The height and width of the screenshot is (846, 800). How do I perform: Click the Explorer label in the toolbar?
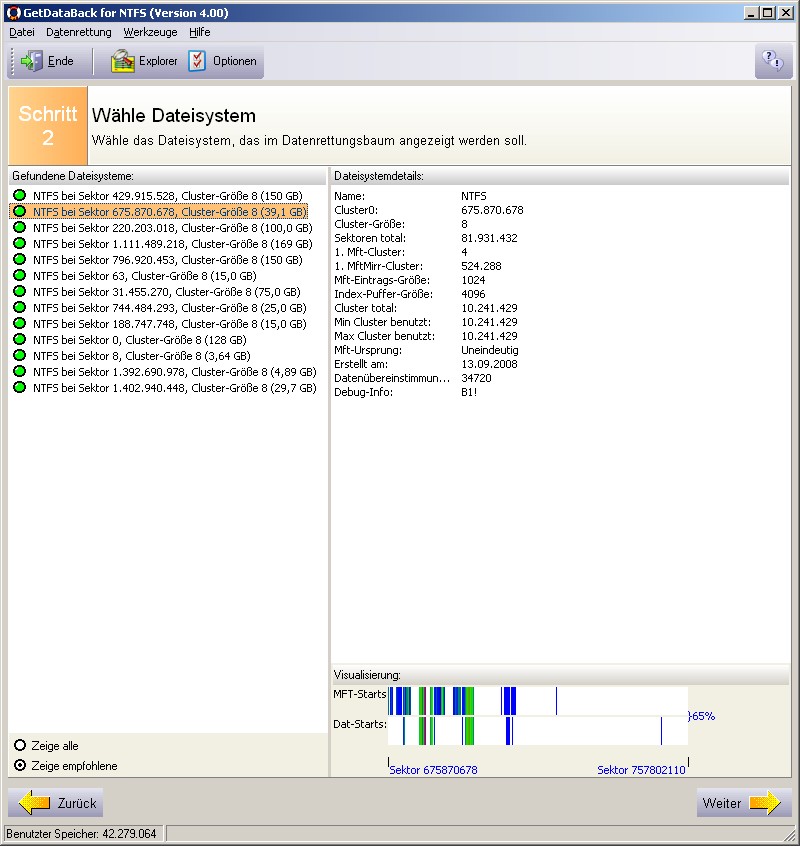pyautogui.click(x=158, y=61)
